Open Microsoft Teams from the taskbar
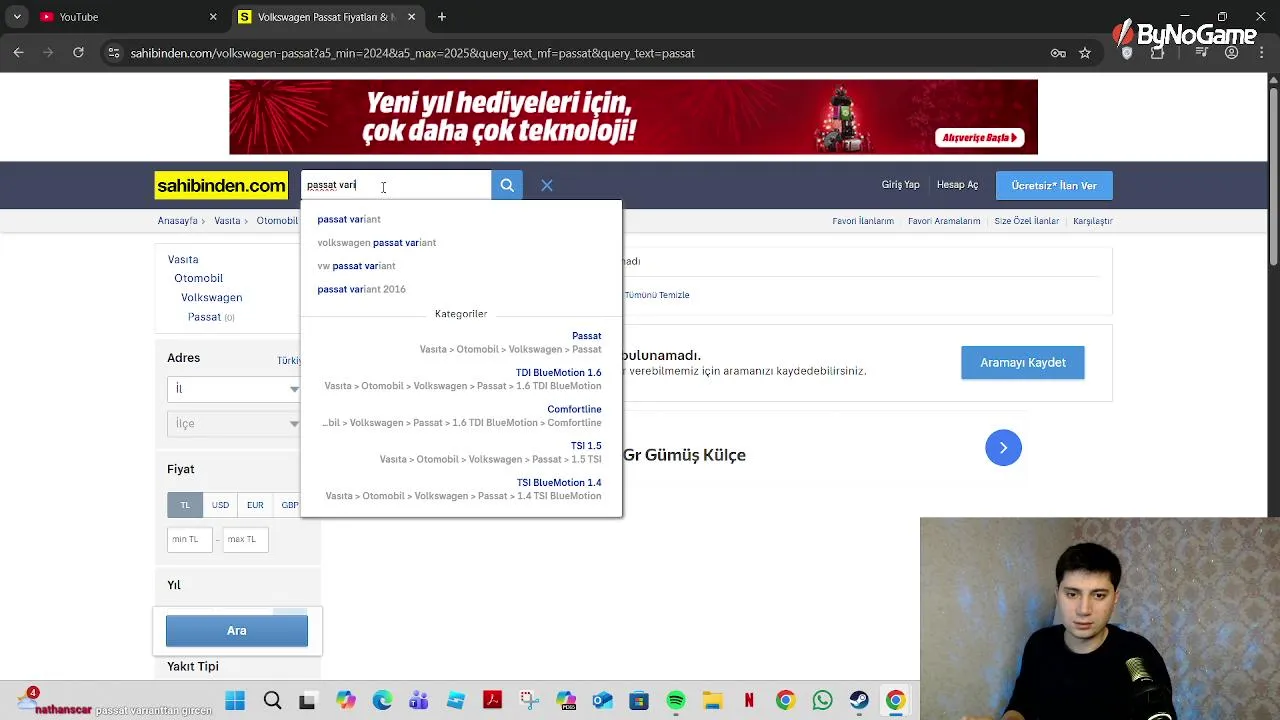Image resolution: width=1280 pixels, height=720 pixels. [419, 701]
